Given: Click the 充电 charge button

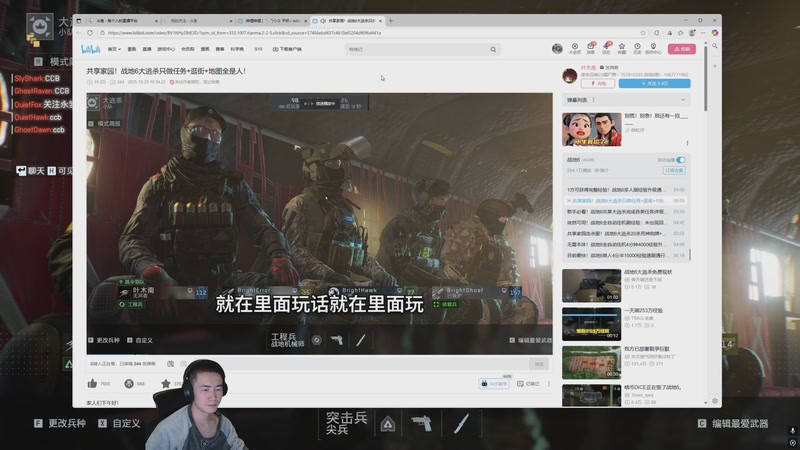Looking at the screenshot, I should (x=597, y=83).
